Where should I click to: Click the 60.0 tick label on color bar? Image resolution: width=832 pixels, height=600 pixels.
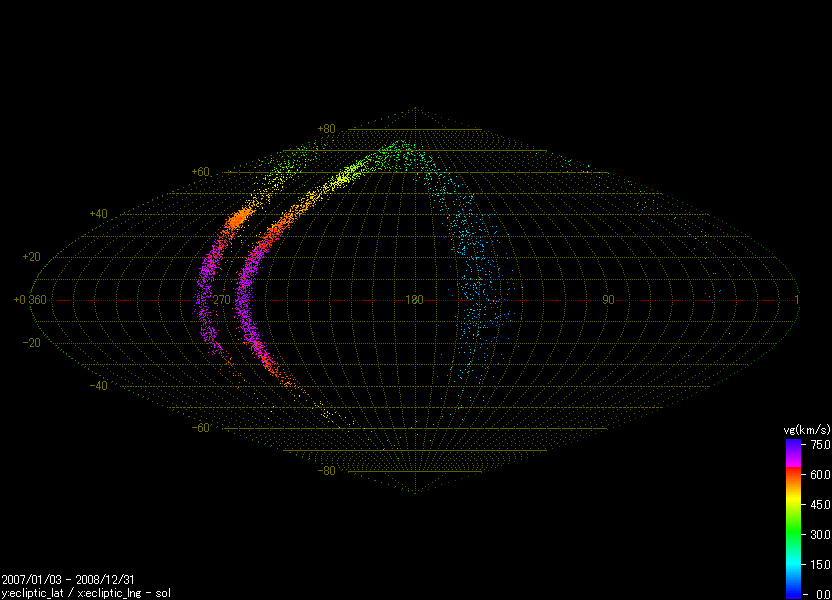(x=820, y=474)
